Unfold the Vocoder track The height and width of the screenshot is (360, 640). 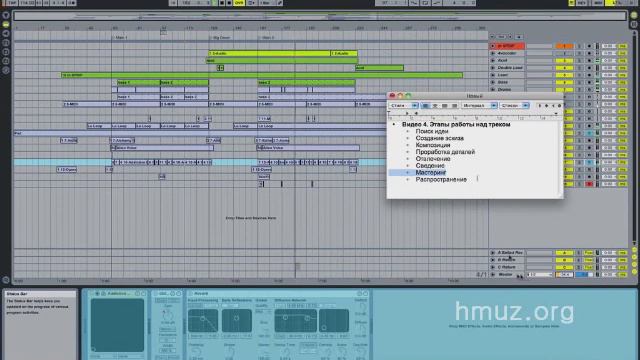tap(493, 53)
